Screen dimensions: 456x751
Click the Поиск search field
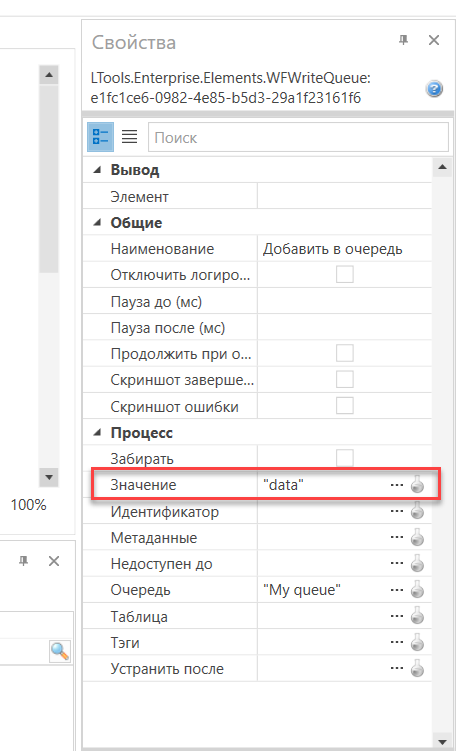299,137
